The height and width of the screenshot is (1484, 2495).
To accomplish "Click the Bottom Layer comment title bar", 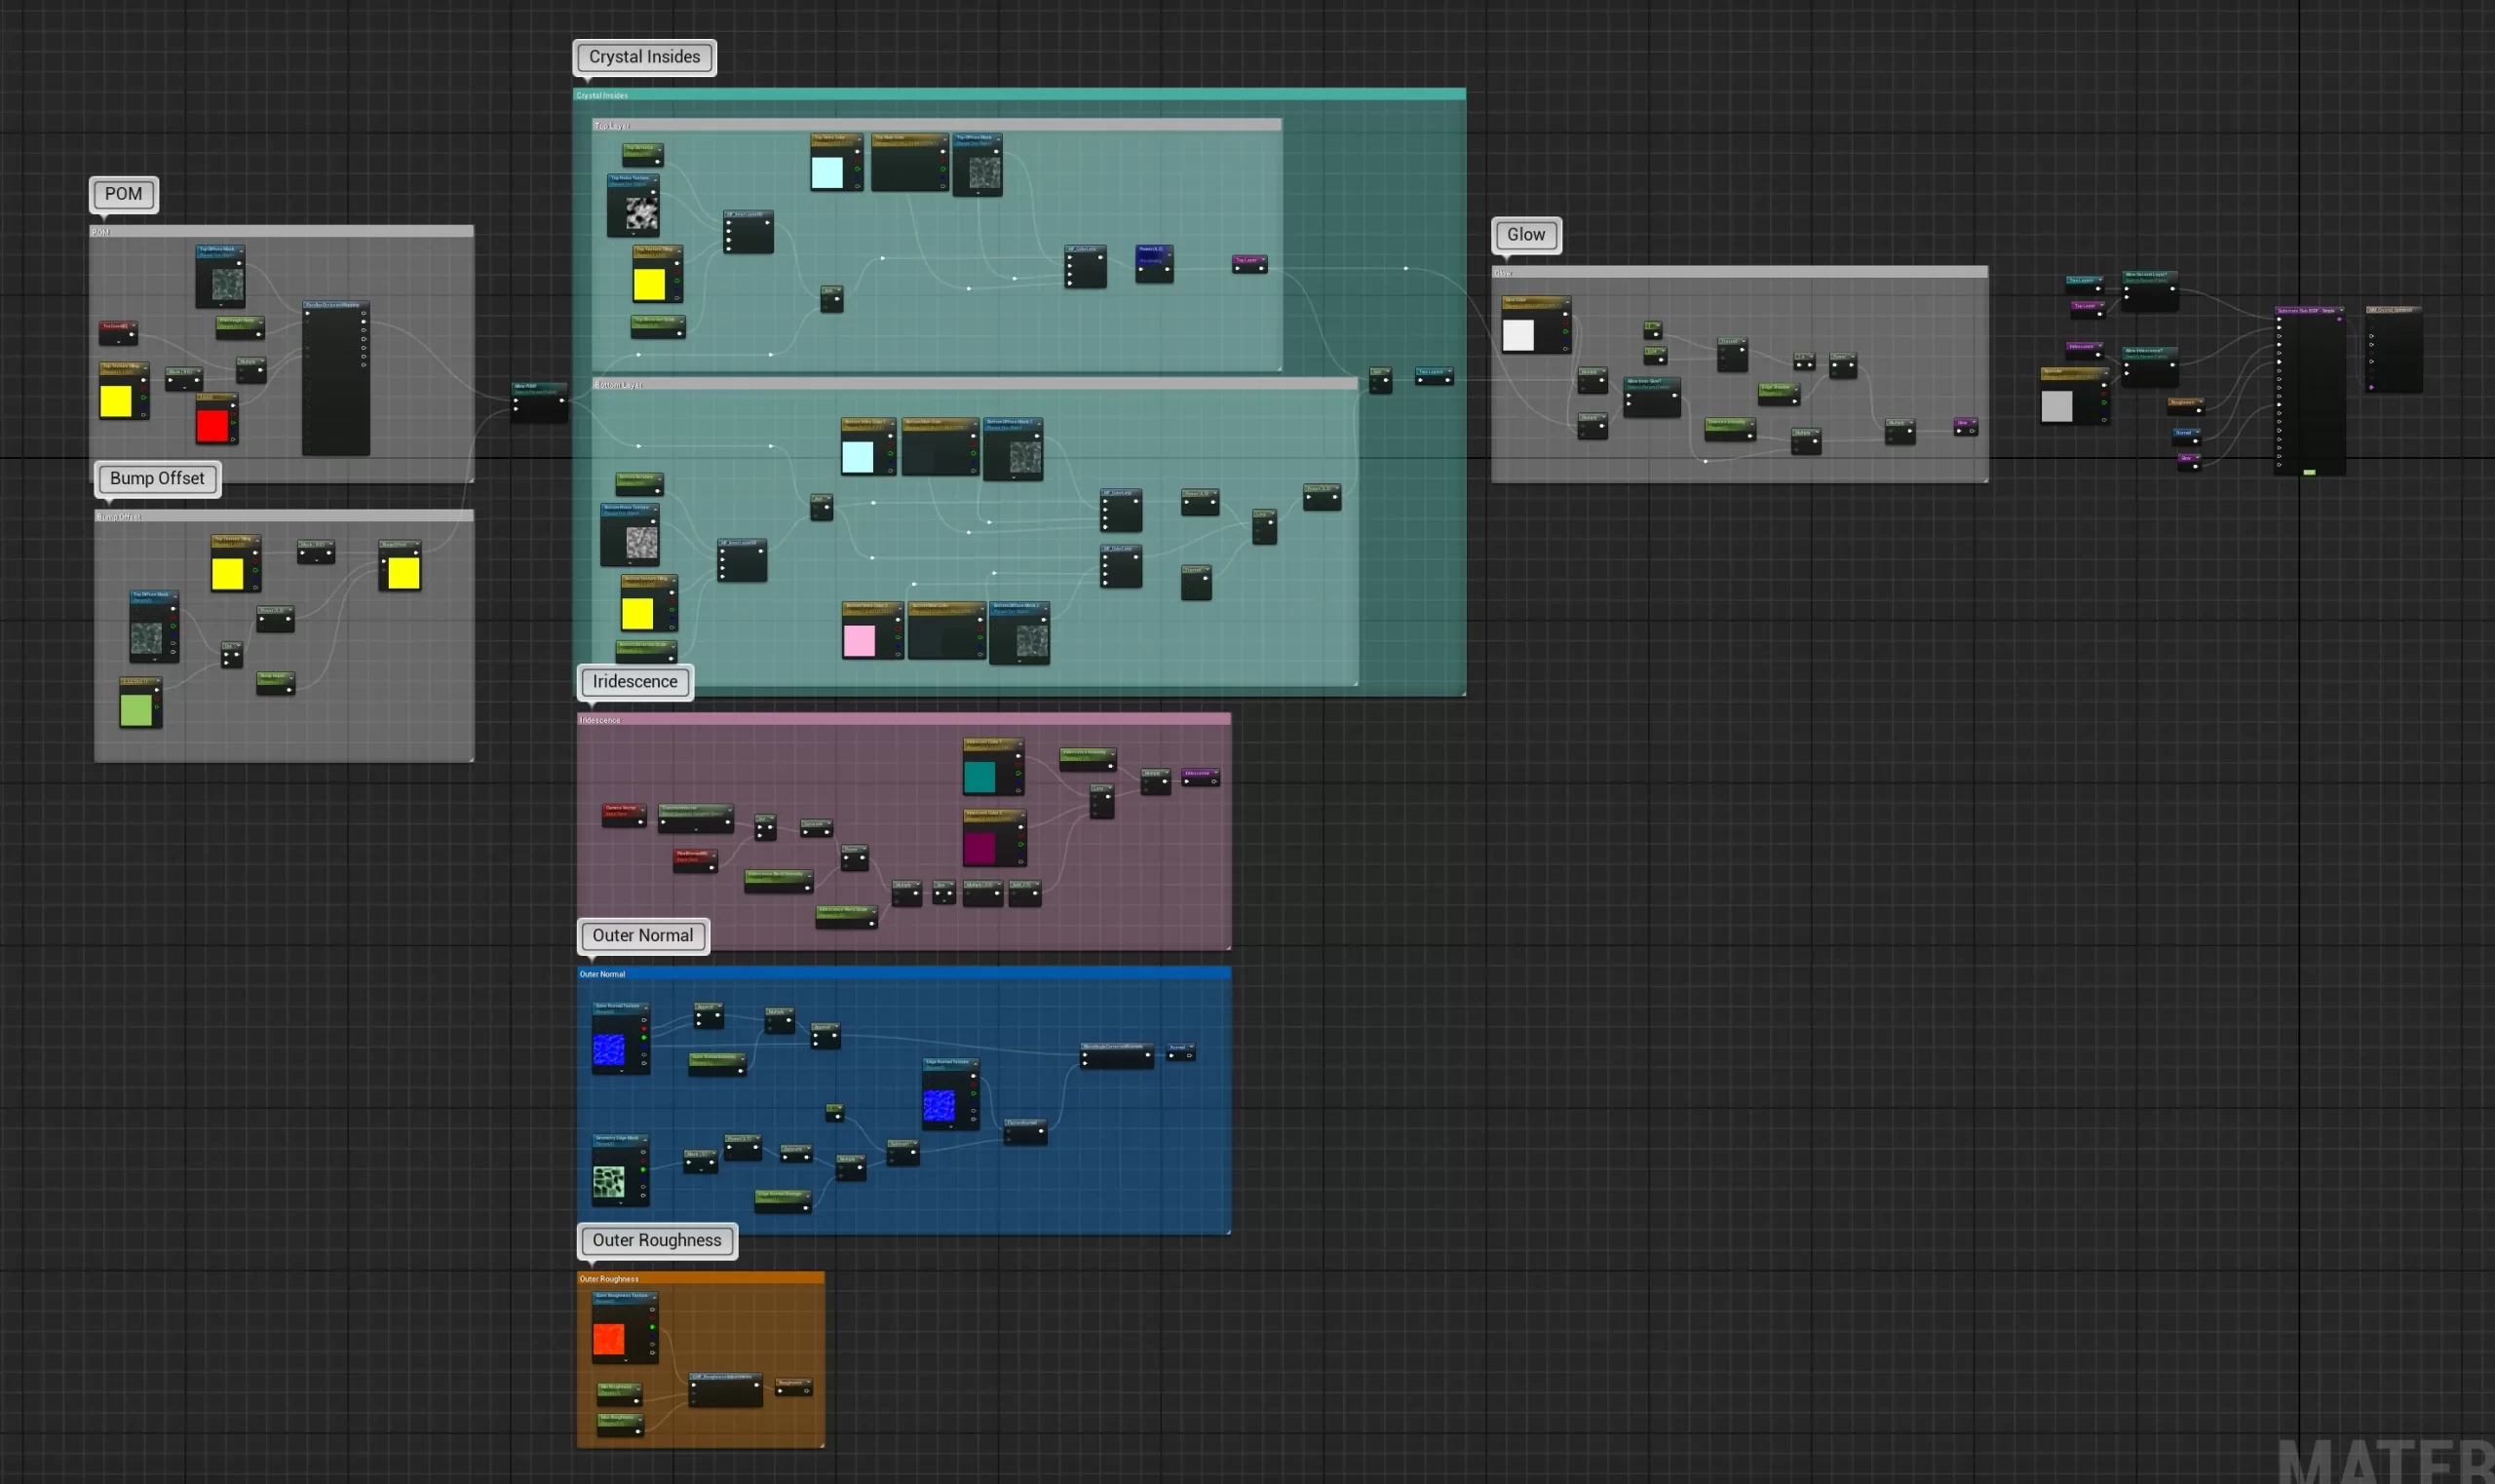I will coord(975,384).
